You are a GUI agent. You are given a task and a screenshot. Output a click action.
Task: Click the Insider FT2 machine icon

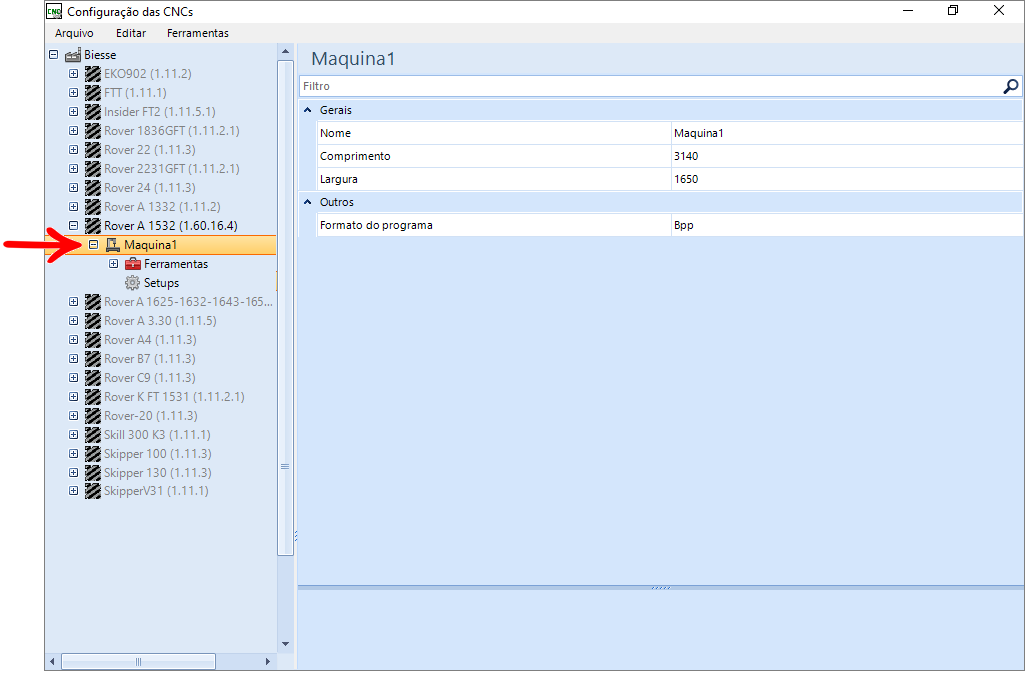pos(93,112)
